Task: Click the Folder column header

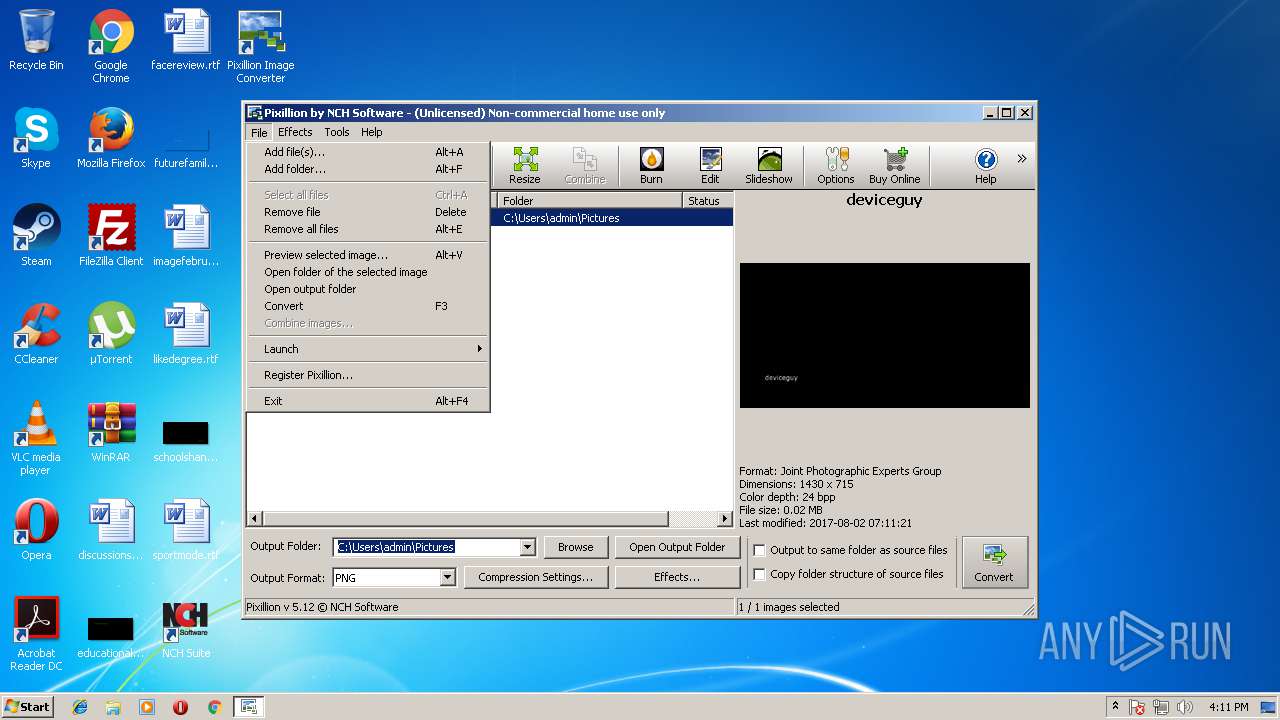Action: point(589,200)
